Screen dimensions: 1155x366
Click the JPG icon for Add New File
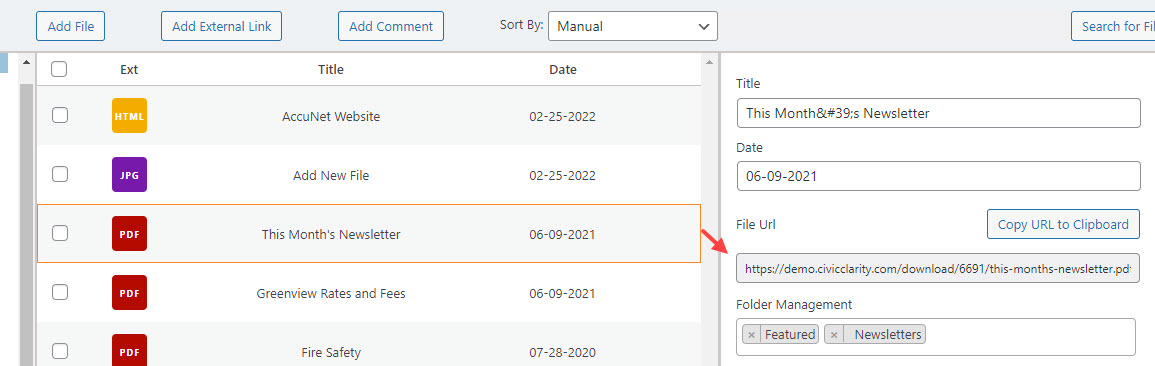pos(130,175)
